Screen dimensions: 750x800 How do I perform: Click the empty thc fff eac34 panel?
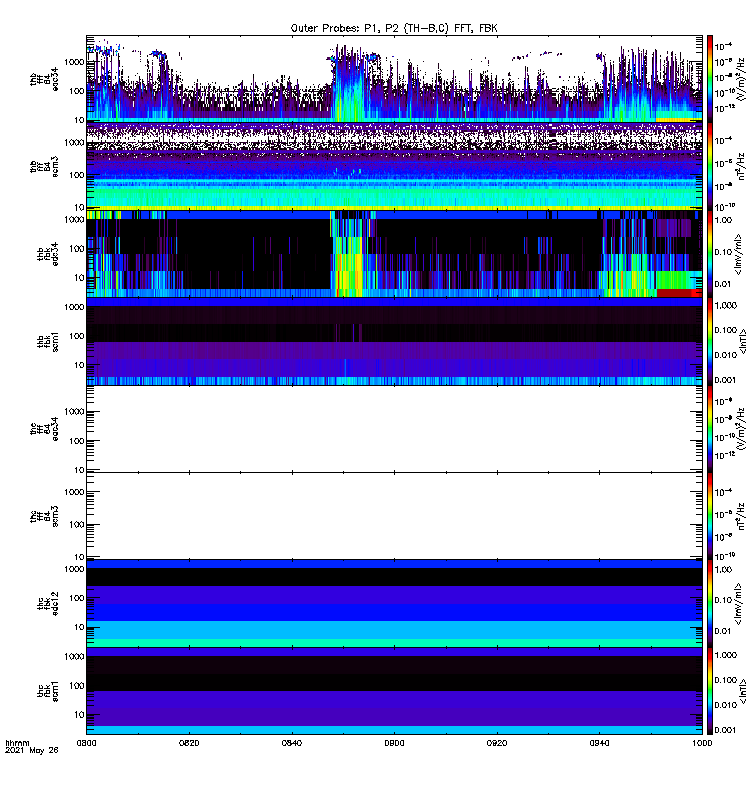394,429
